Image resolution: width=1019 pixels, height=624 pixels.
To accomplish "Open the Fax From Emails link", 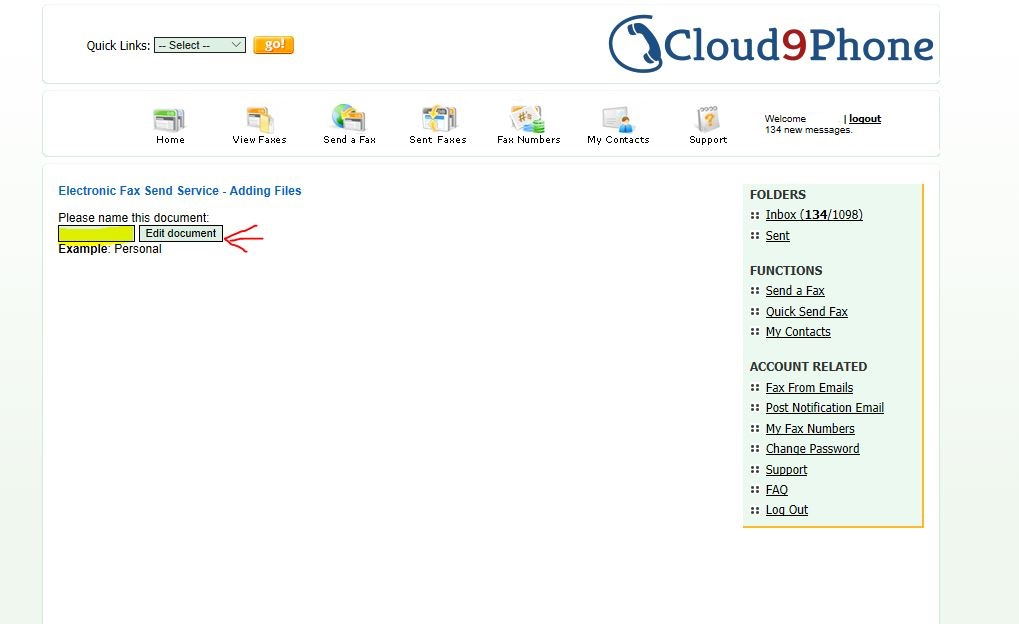I will coord(809,387).
